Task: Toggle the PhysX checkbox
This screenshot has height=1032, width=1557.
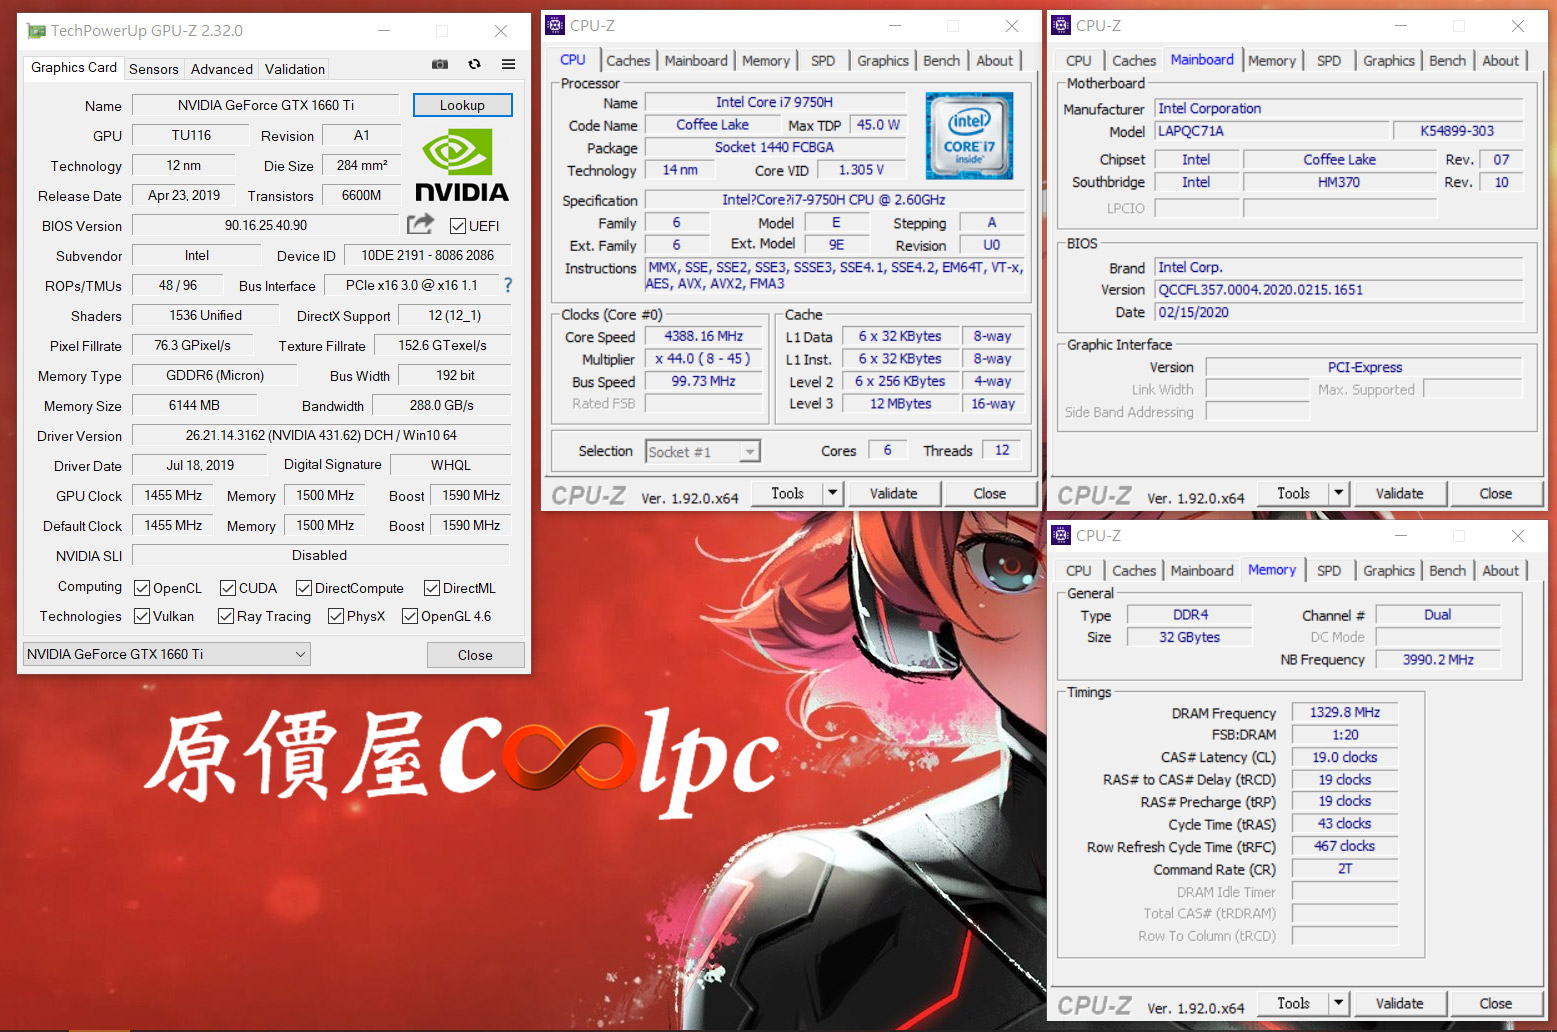Action: pyautogui.click(x=336, y=616)
